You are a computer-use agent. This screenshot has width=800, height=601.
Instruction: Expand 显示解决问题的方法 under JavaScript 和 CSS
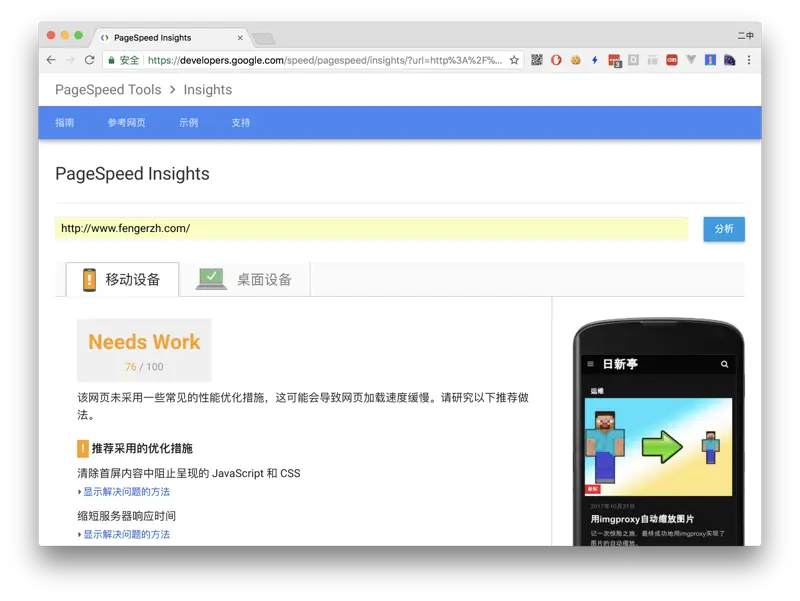[127, 492]
